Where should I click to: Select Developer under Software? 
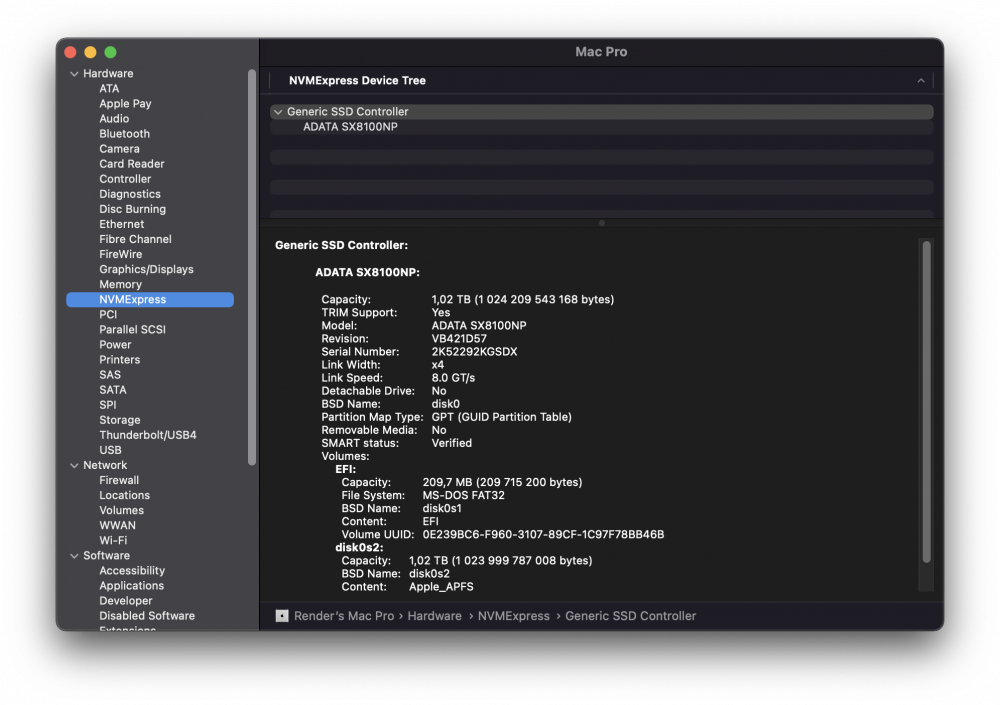[126, 601]
